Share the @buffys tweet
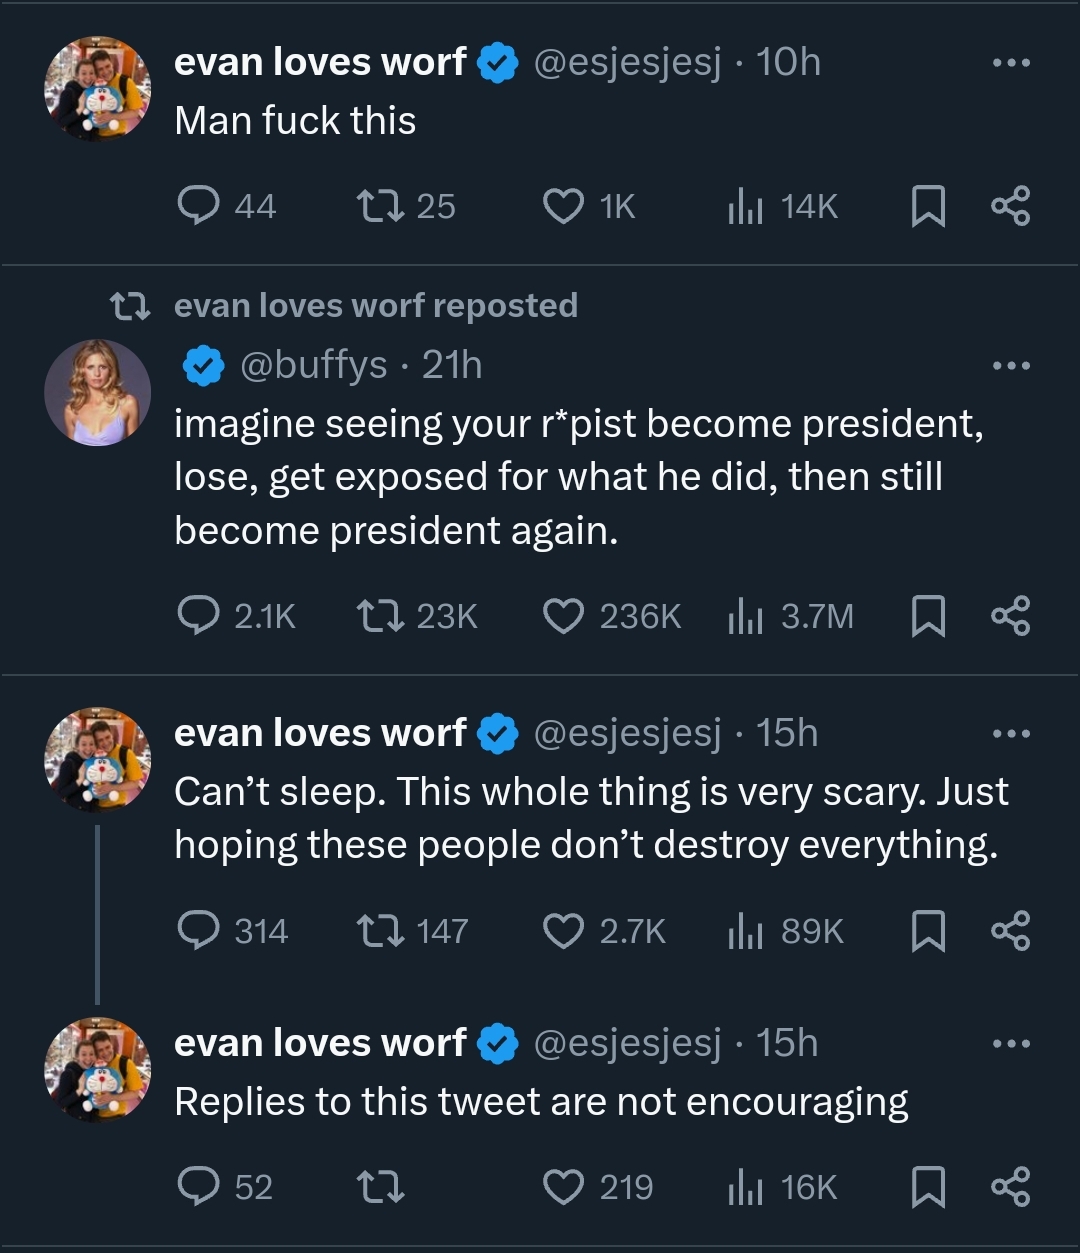This screenshot has width=1080, height=1253. pos(1010,616)
